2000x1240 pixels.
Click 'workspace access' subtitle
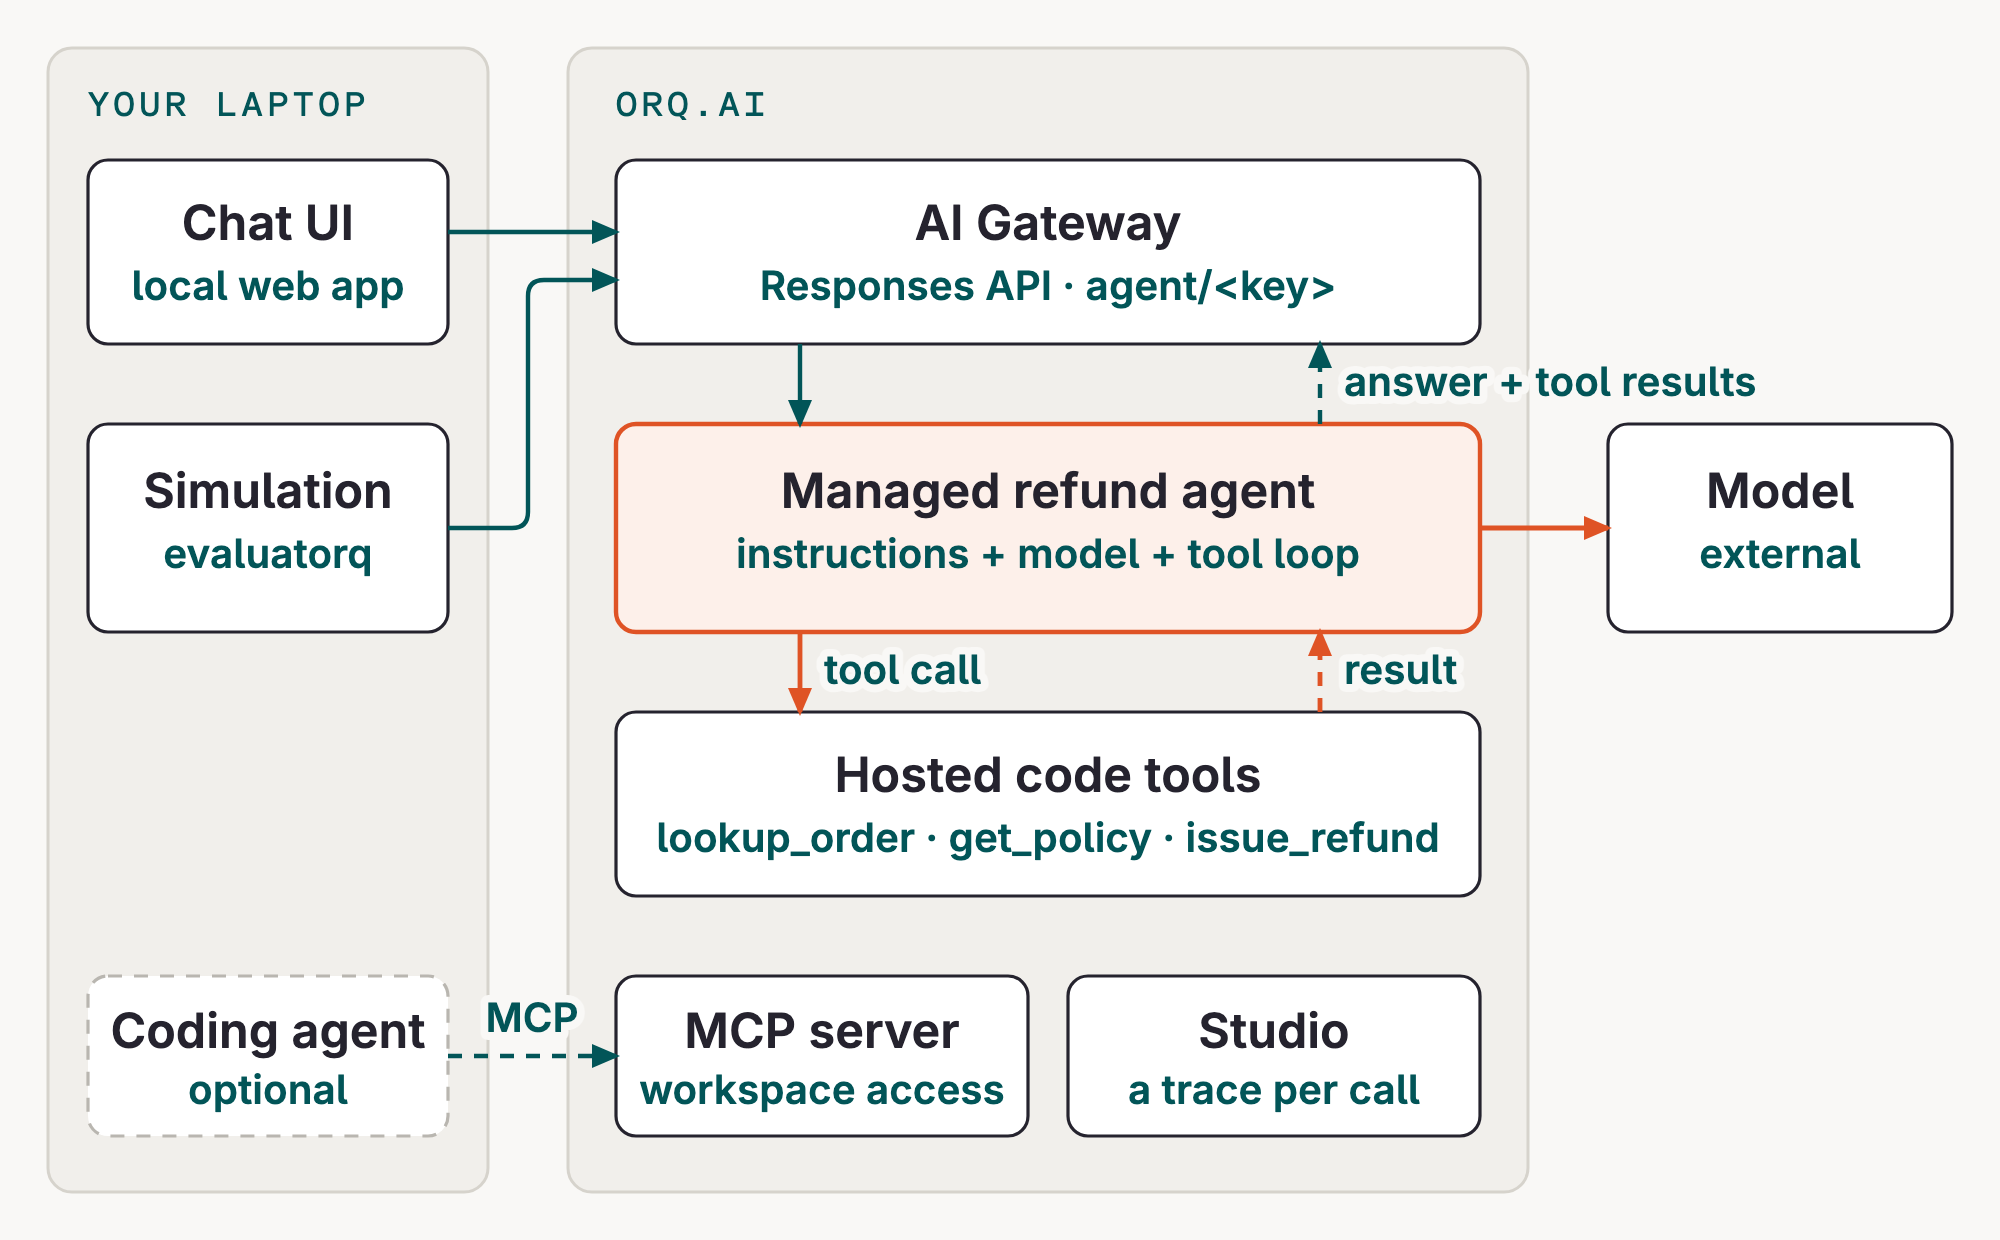(822, 1090)
